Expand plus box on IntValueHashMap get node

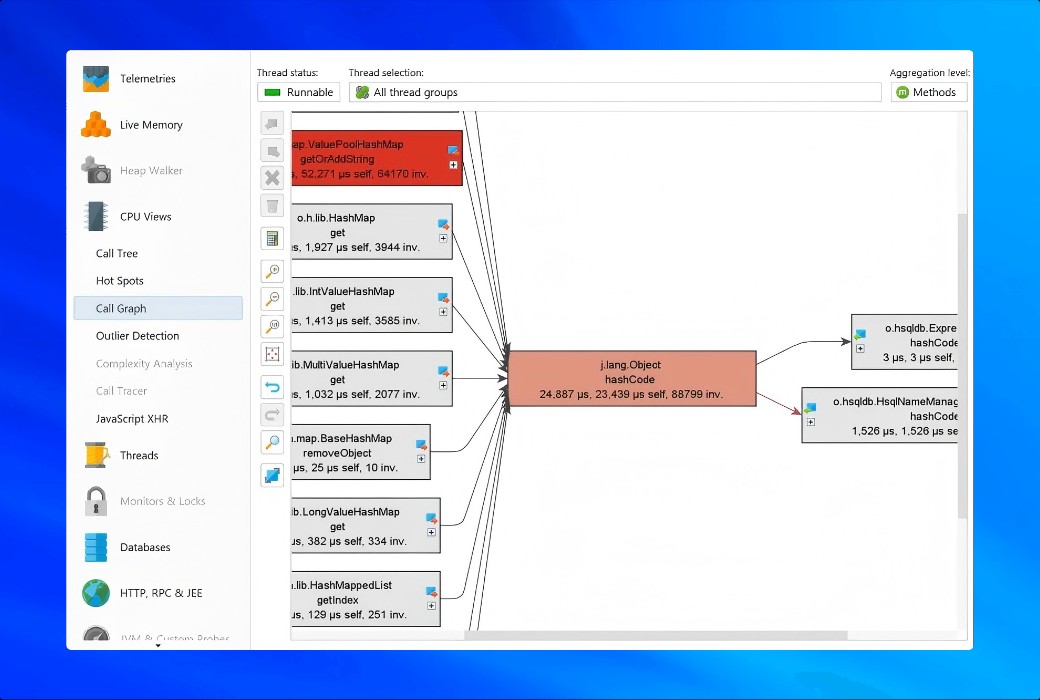tap(443, 312)
